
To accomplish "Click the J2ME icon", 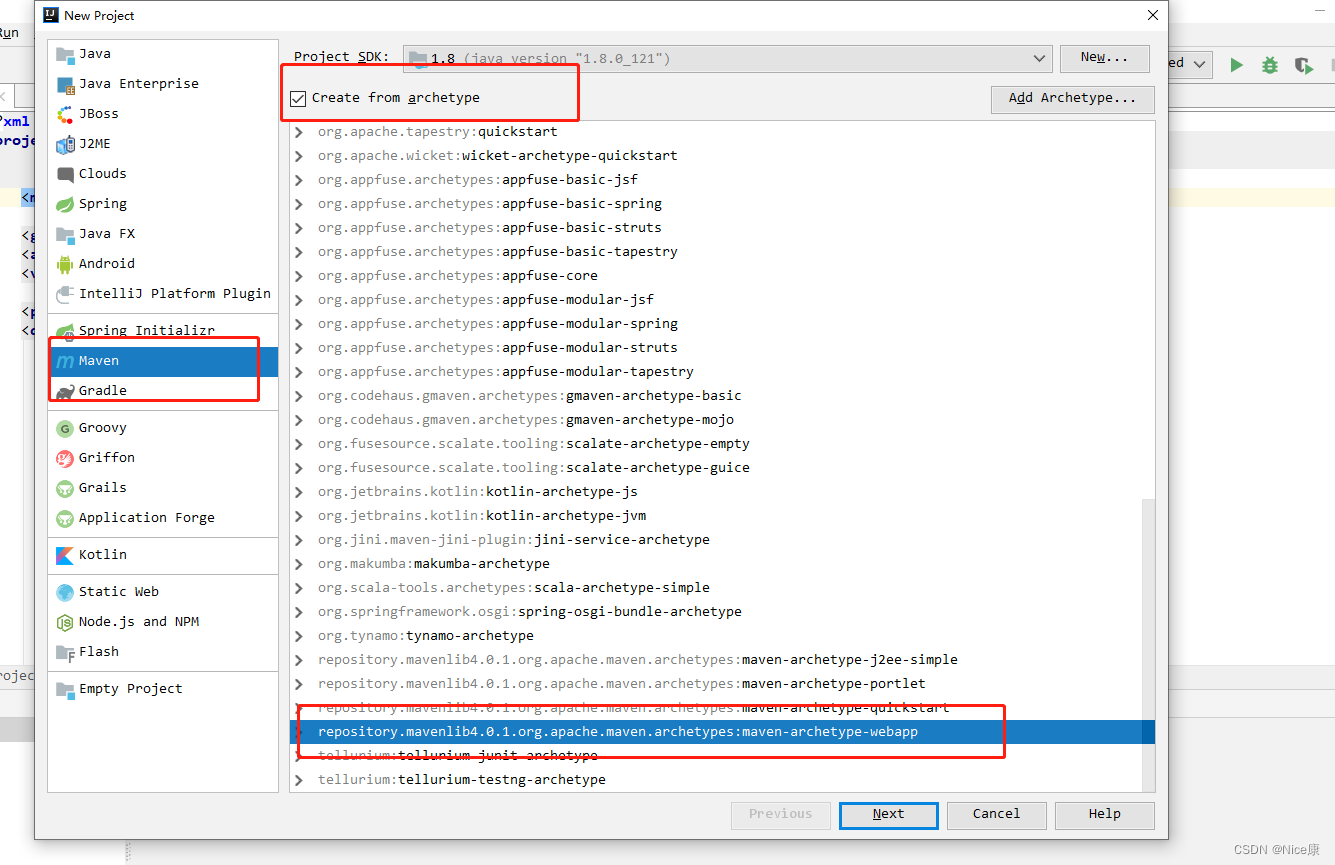I will (x=65, y=144).
